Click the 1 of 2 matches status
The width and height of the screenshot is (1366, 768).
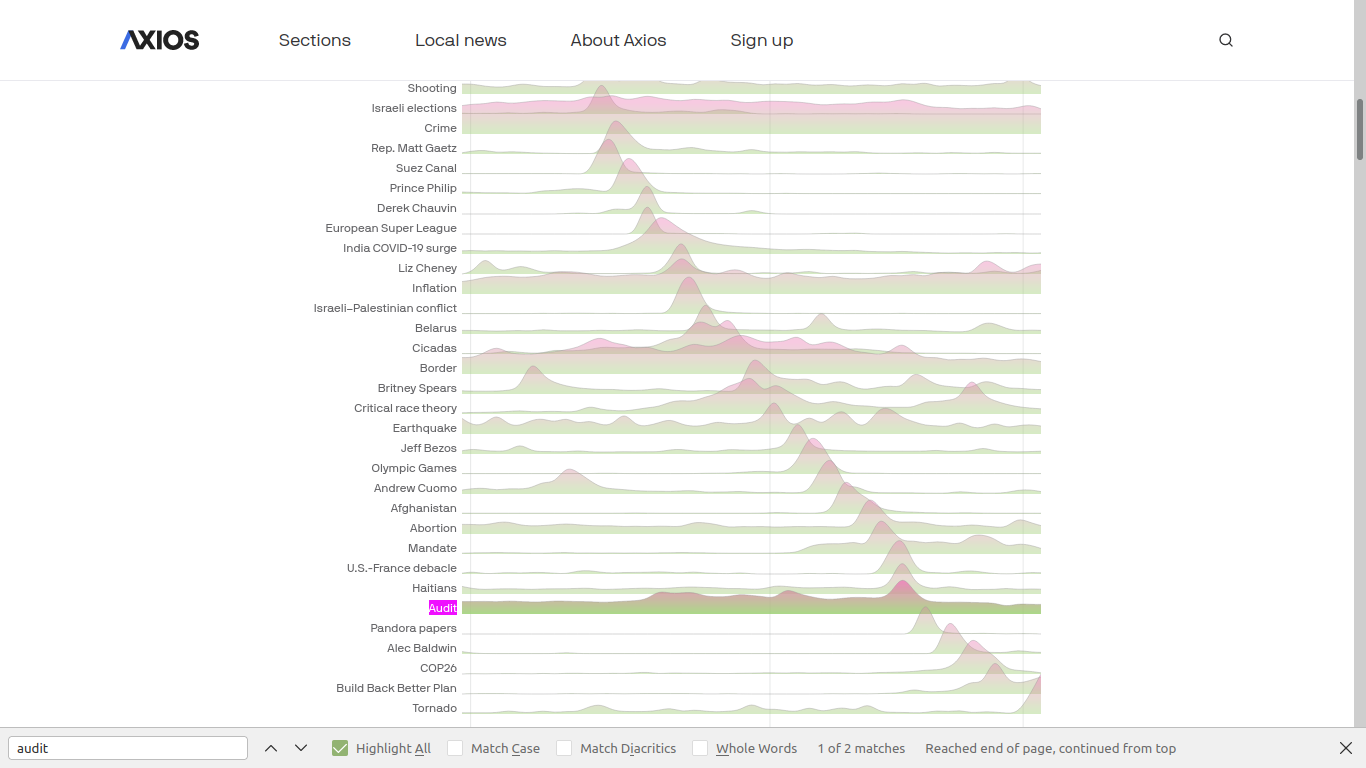[x=861, y=748]
